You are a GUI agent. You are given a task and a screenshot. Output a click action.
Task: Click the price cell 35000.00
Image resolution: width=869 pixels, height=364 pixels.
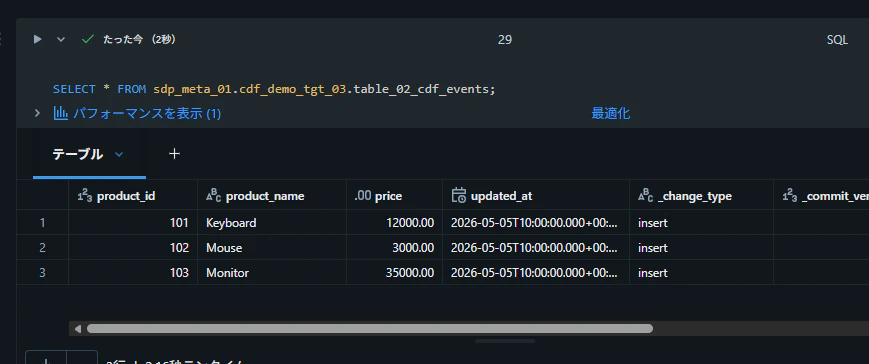395,273
